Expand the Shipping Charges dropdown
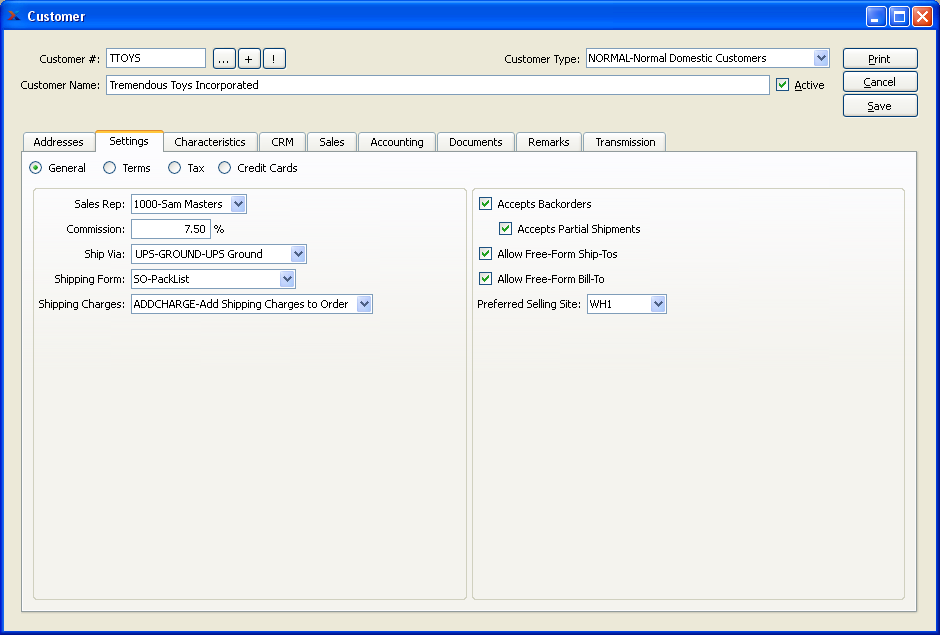 (x=364, y=304)
